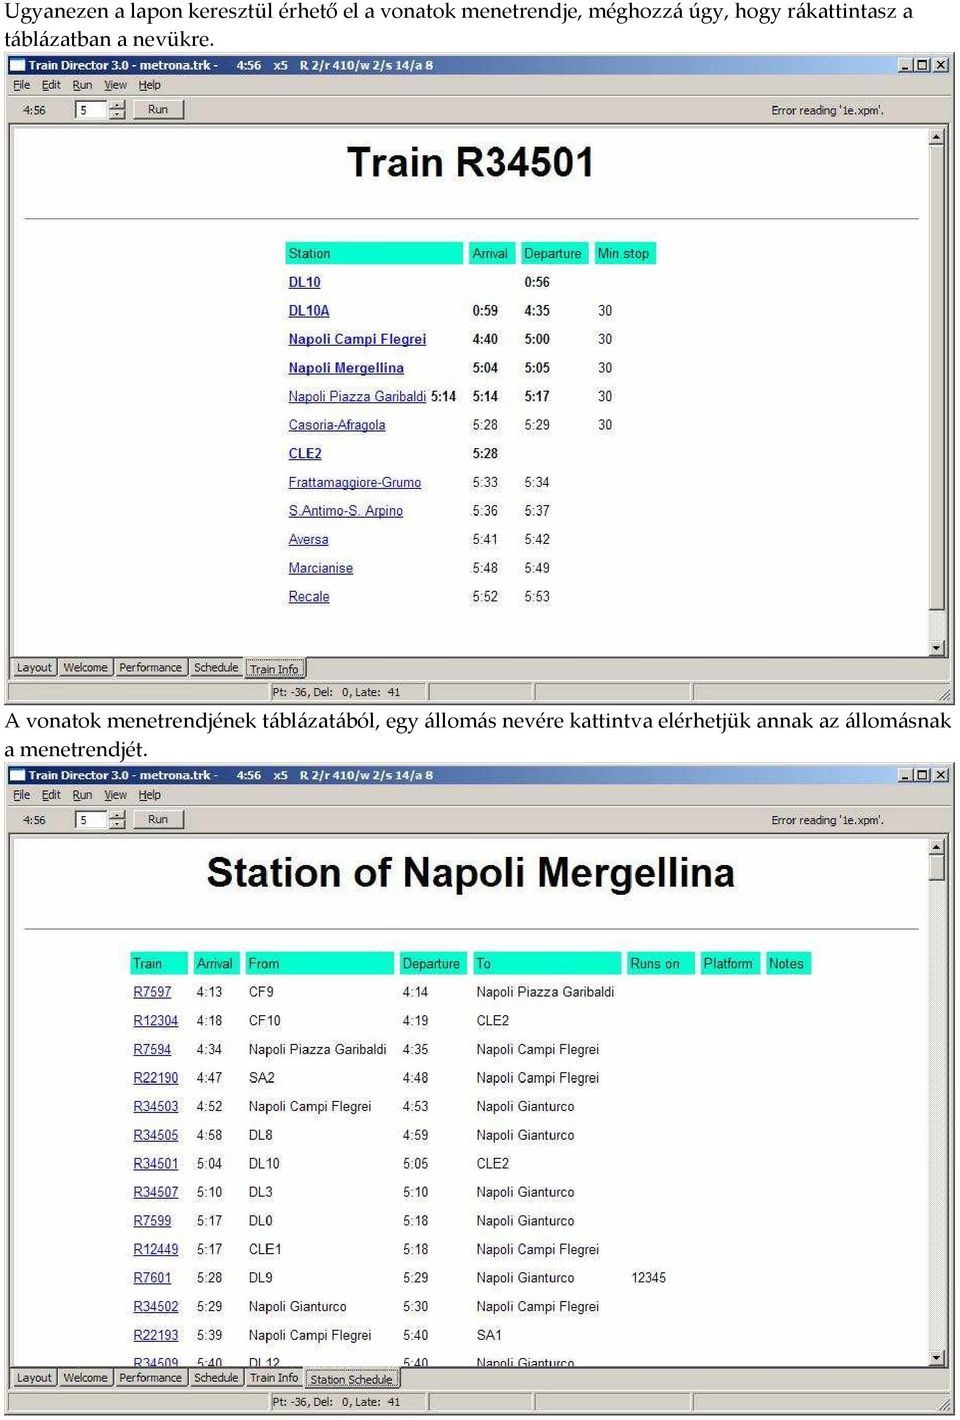Click the scroll up arrow in the Train R34501 window
Image resolution: width=960 pixels, height=1420 pixels.
(937, 136)
